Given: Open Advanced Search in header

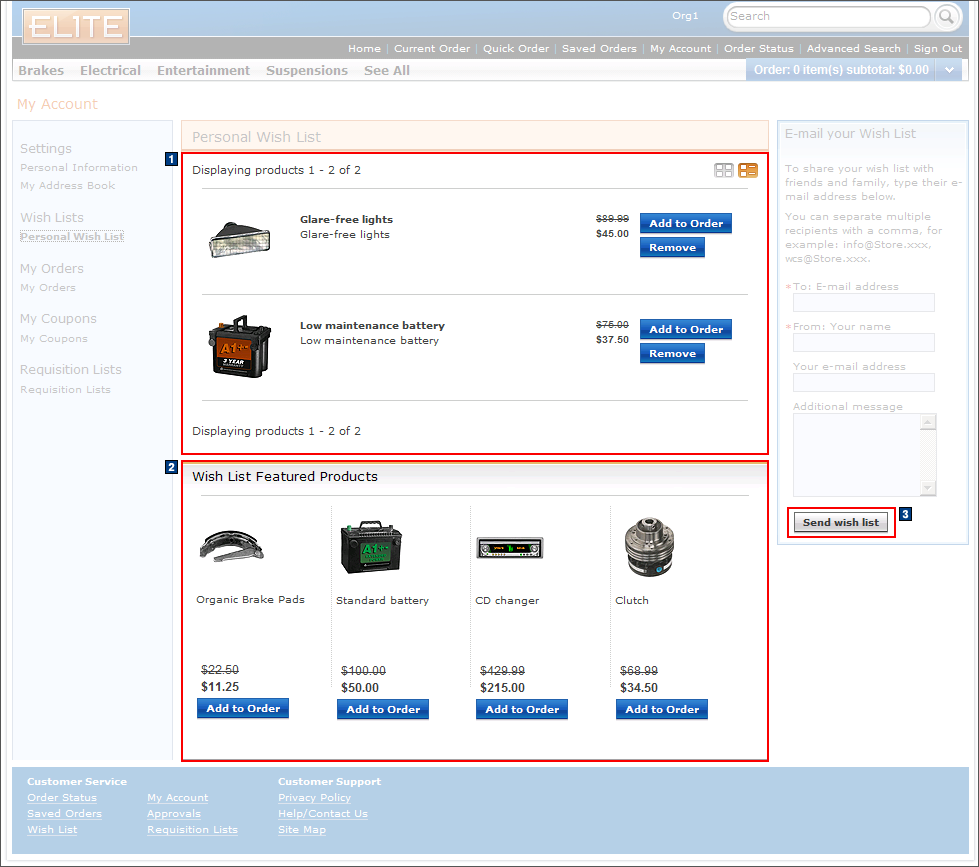Looking at the screenshot, I should 853,48.
